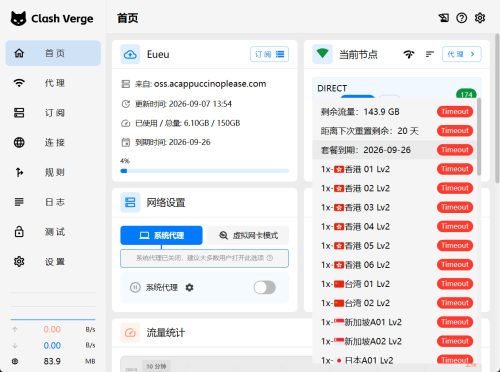This screenshot has width=500, height=372.
Task: Open 日志 logs page
Action: [53, 202]
